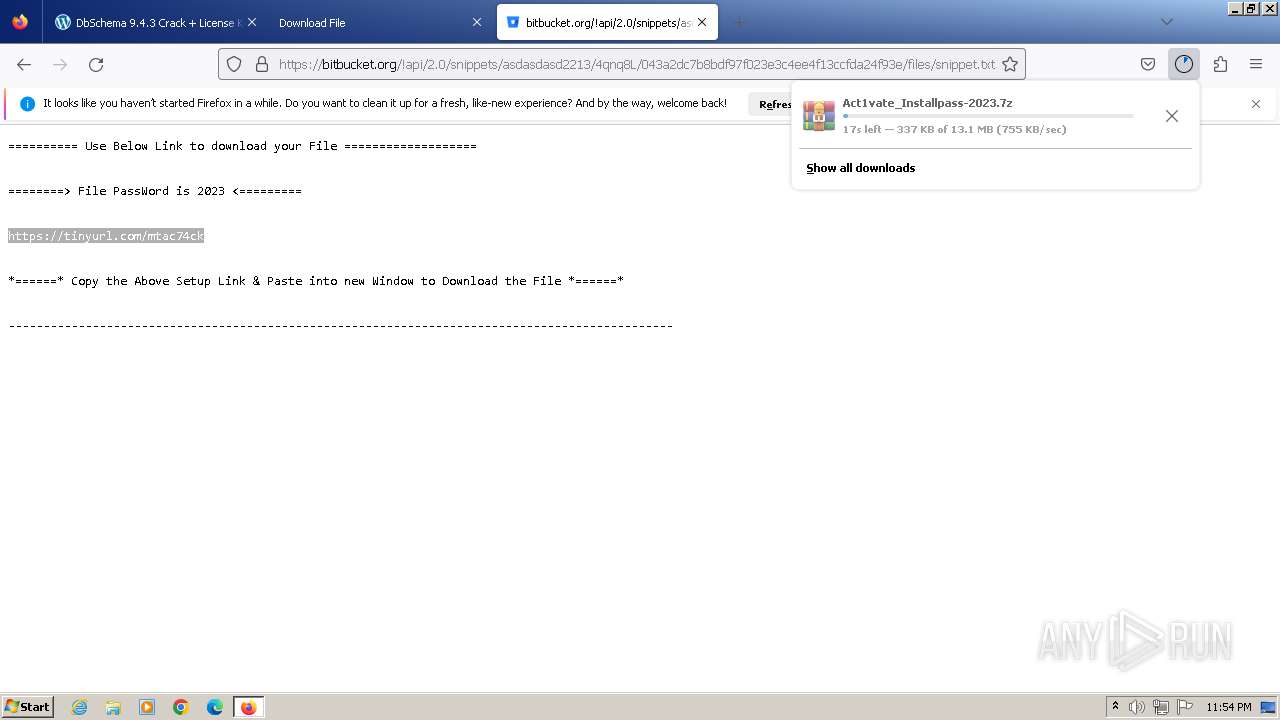Open the Action Center flag icon
Image resolution: width=1280 pixels, height=720 pixels.
tap(1185, 707)
